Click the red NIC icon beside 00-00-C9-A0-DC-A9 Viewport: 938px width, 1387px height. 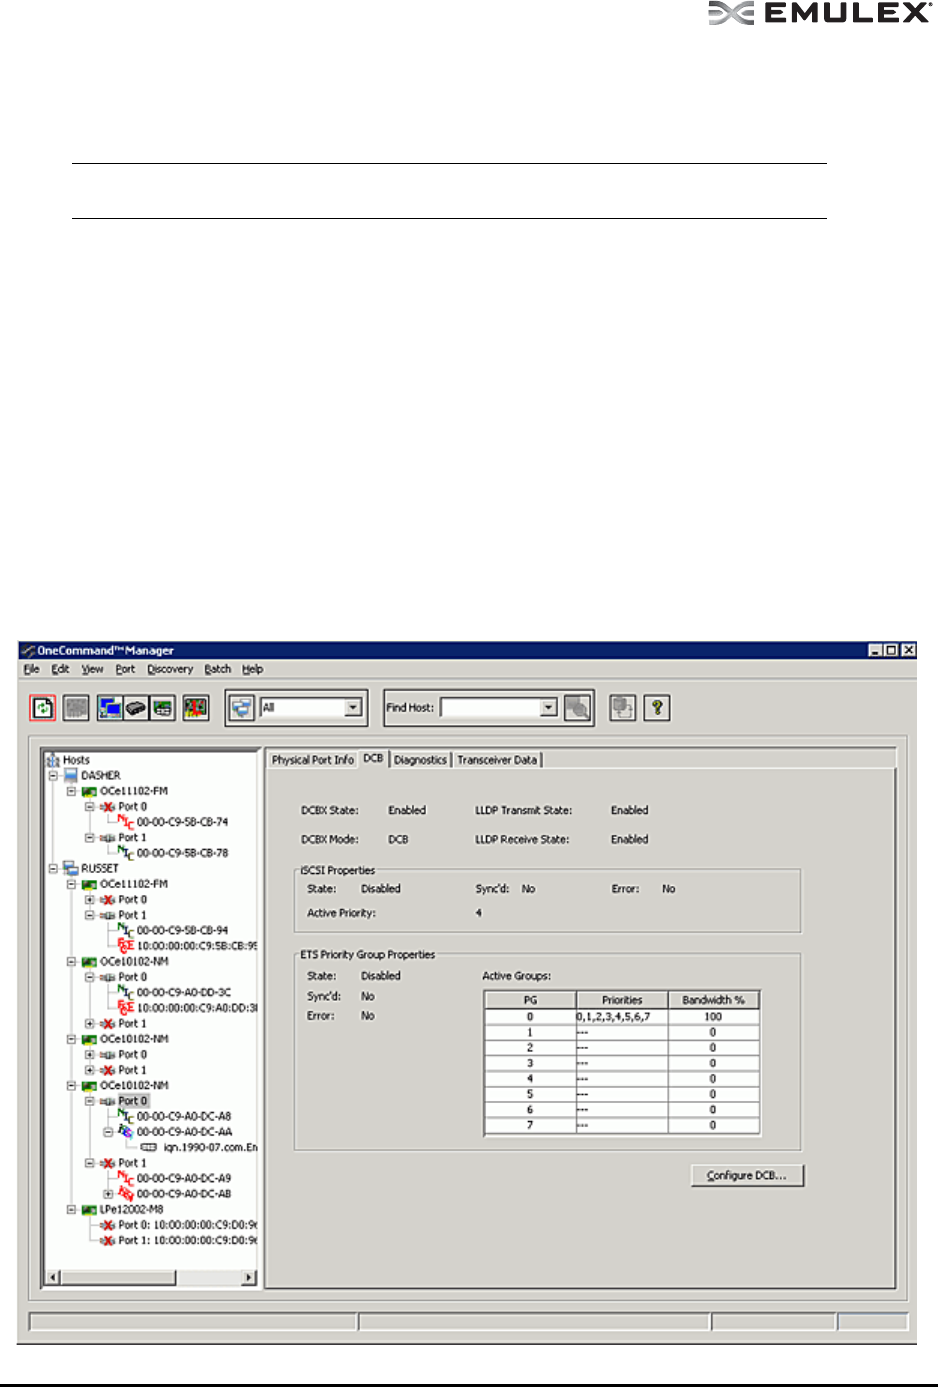click(126, 1178)
